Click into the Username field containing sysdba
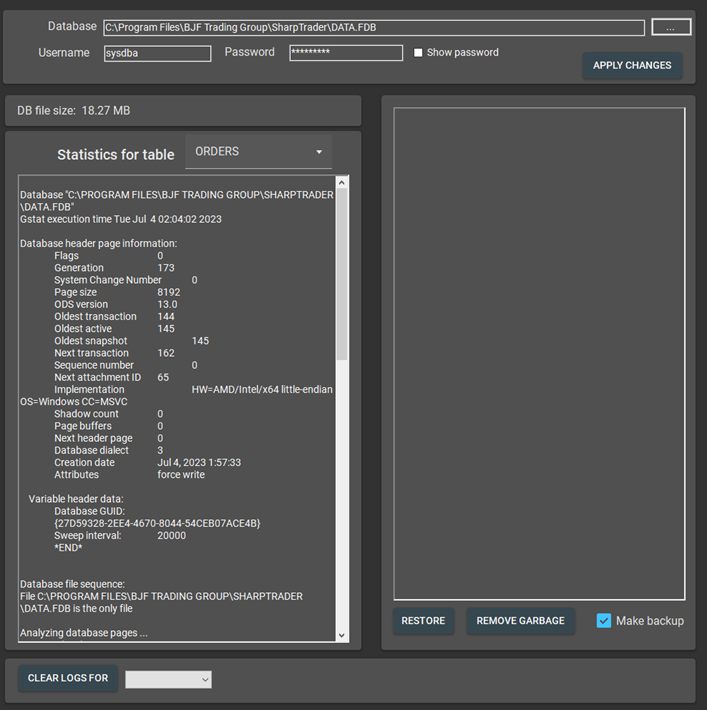Viewport: 707px width, 710px height. tap(157, 53)
